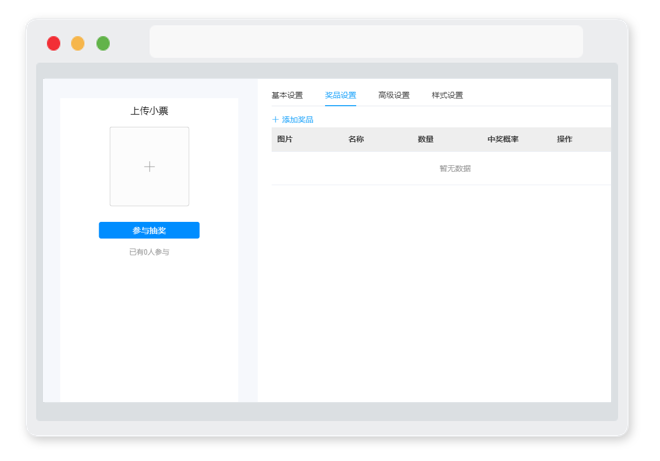Open the 基本设置 tab
Image resolution: width=660 pixels, height=461 pixels.
click(x=287, y=95)
